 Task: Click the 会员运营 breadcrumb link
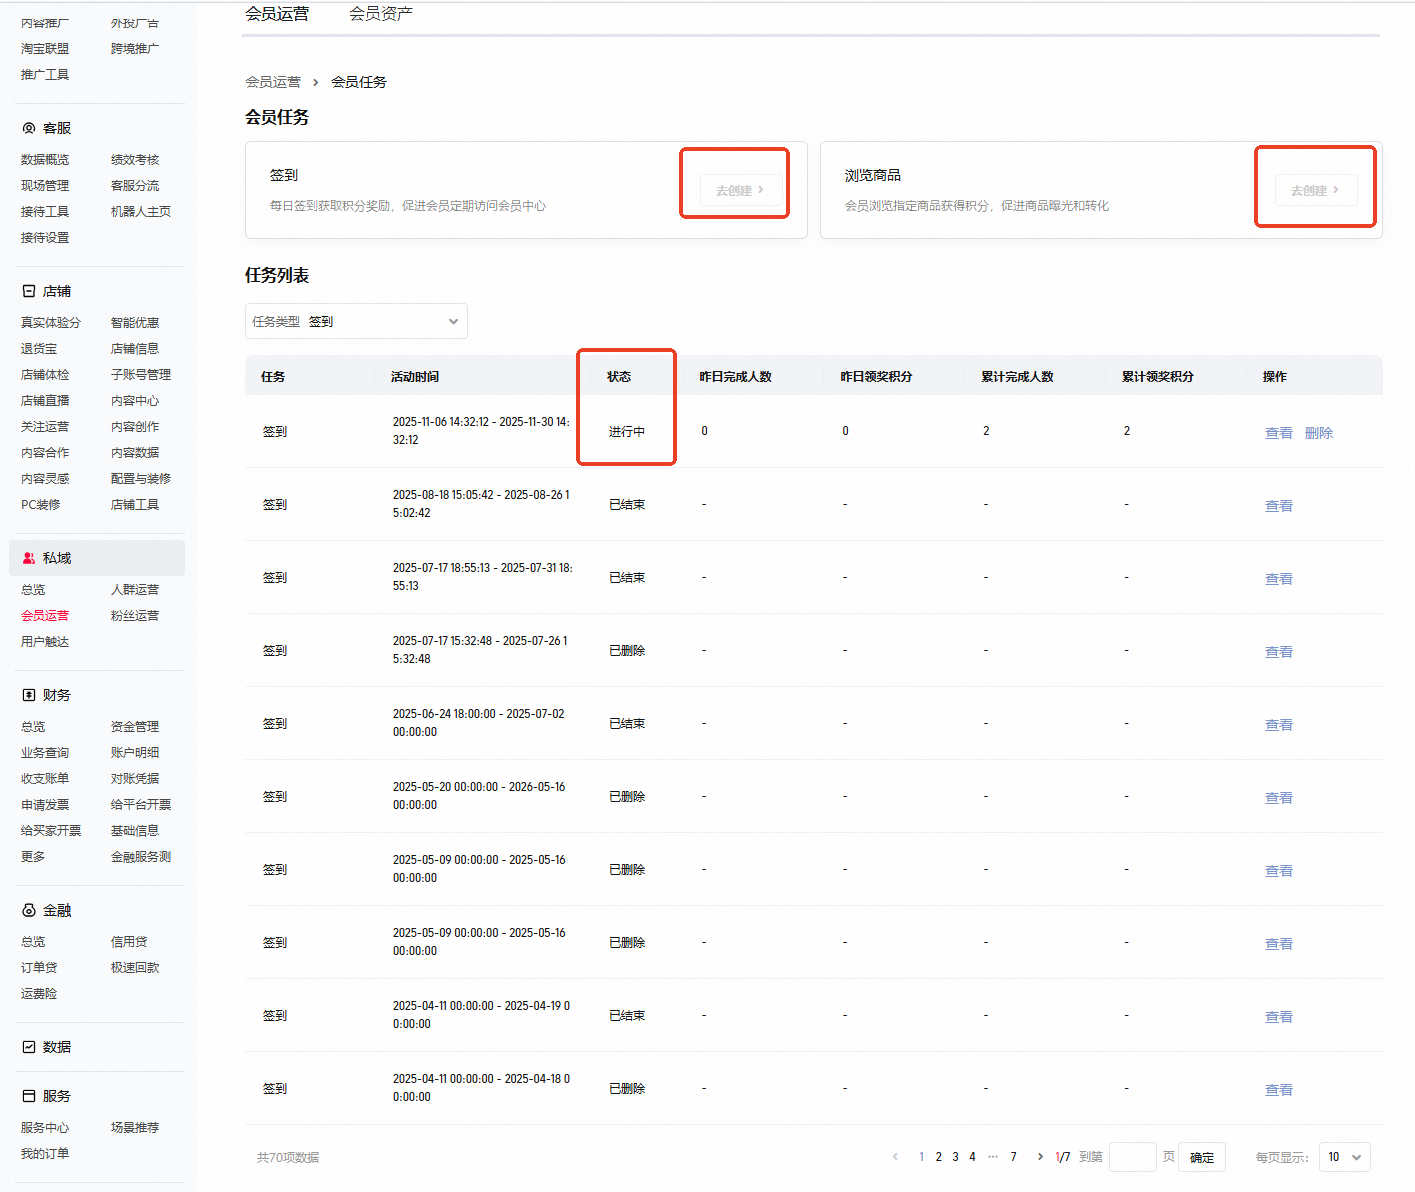tap(273, 82)
